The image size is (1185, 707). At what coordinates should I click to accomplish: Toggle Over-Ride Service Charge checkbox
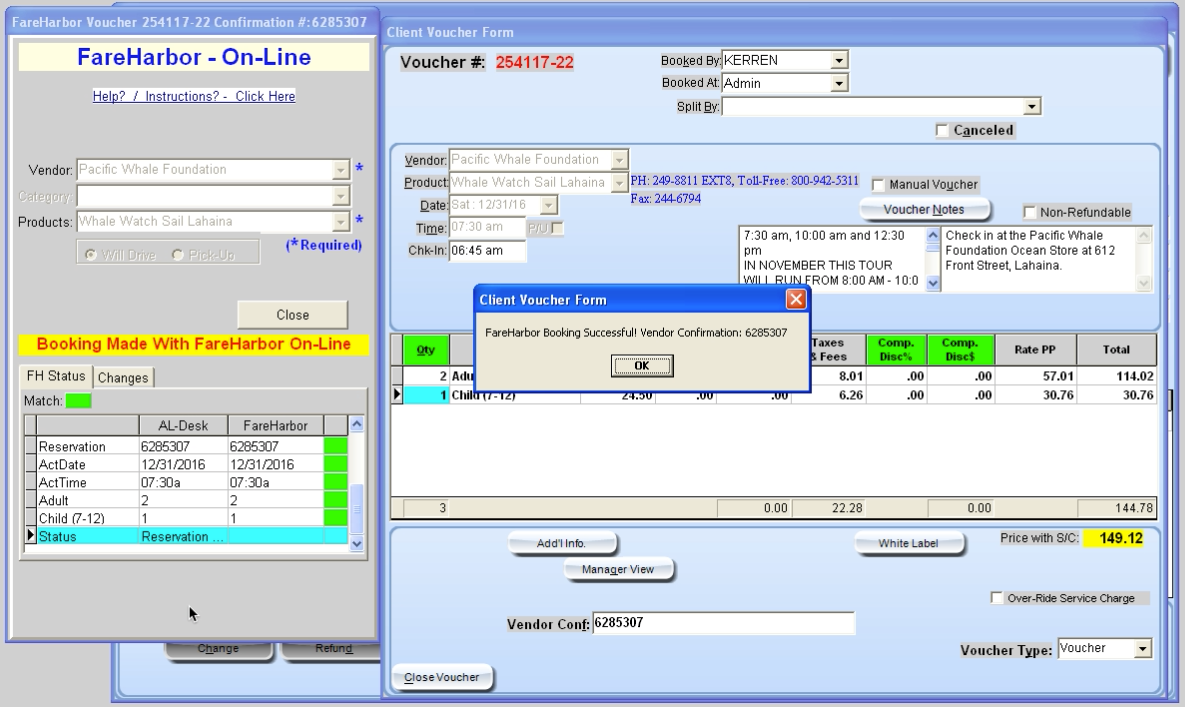pos(997,597)
